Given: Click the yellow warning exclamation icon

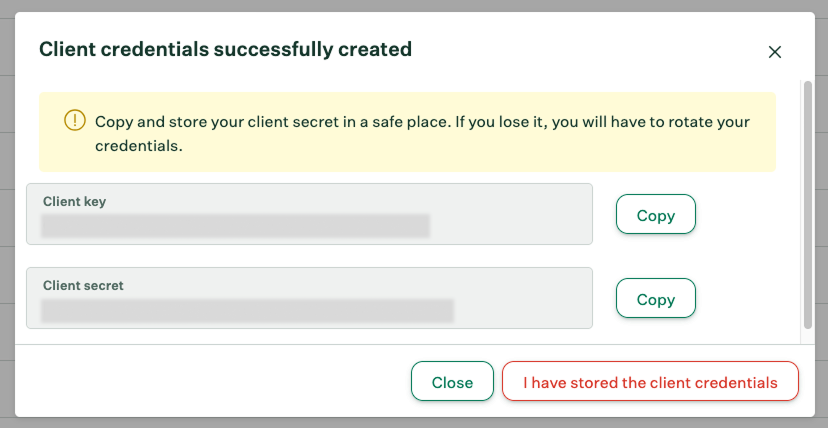Looking at the screenshot, I should pos(75,121).
